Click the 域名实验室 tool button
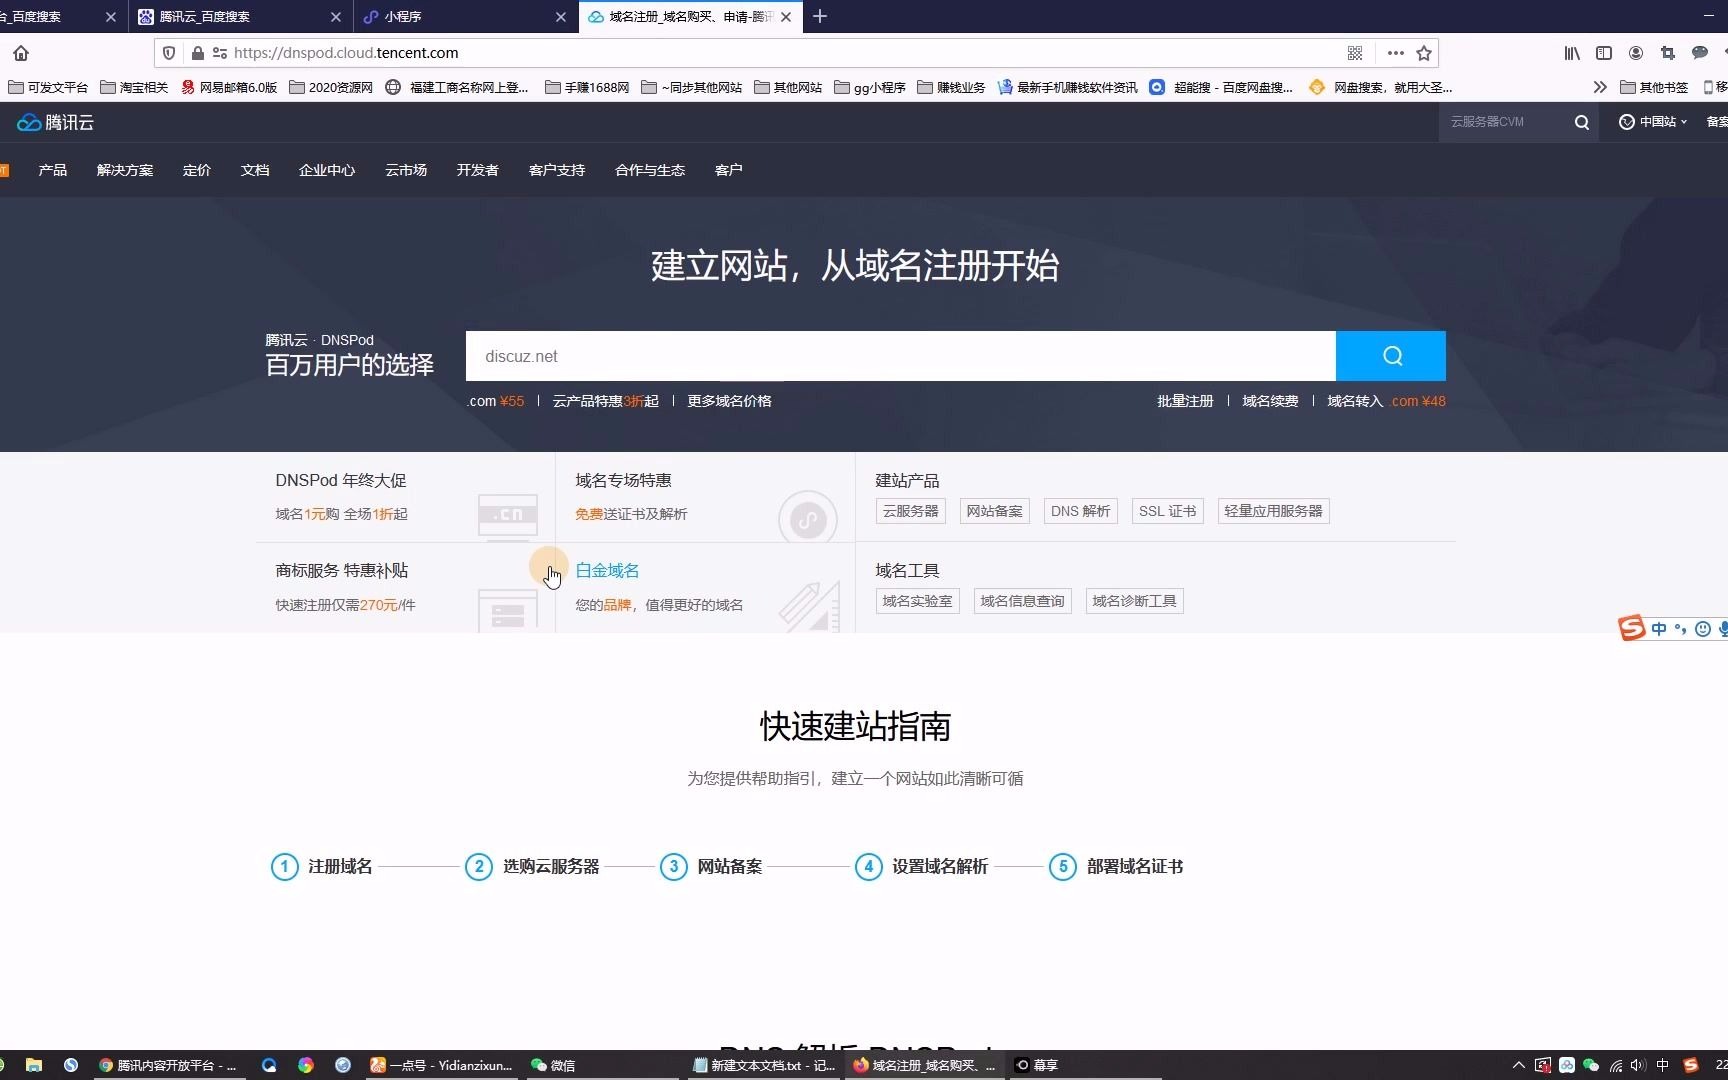 point(917,601)
